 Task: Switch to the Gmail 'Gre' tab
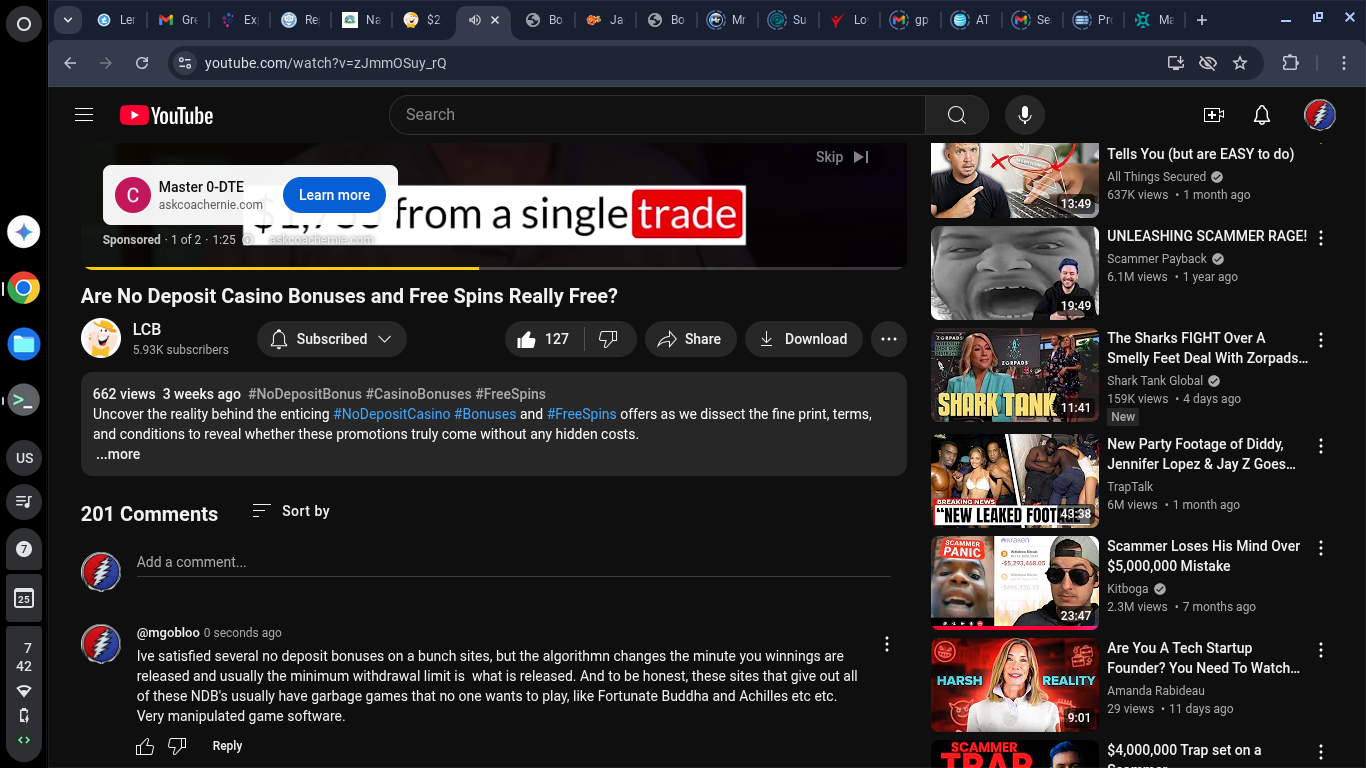coord(177,20)
